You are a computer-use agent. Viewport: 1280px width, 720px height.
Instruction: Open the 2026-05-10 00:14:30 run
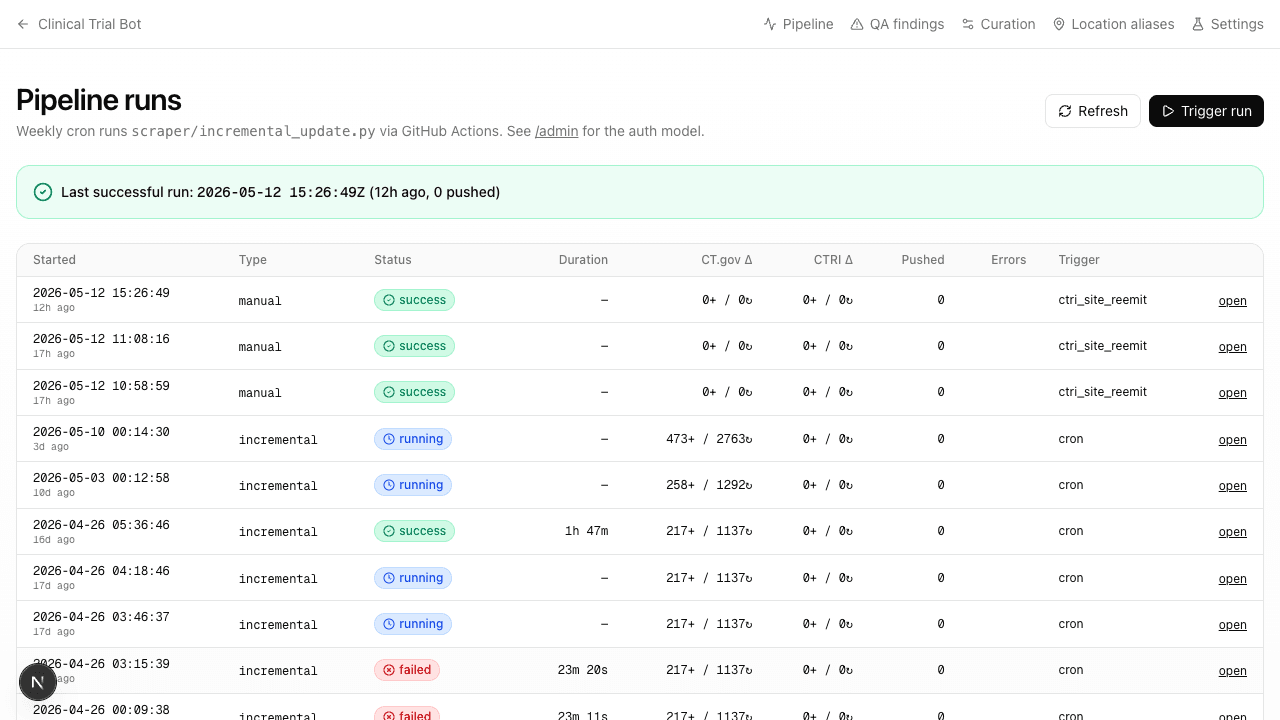[1232, 440]
